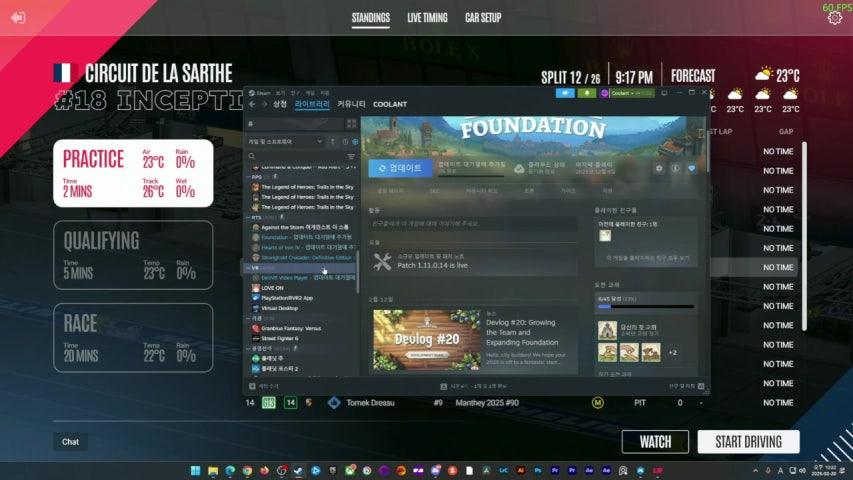Click Tomek Dreasu standings row

(521, 403)
